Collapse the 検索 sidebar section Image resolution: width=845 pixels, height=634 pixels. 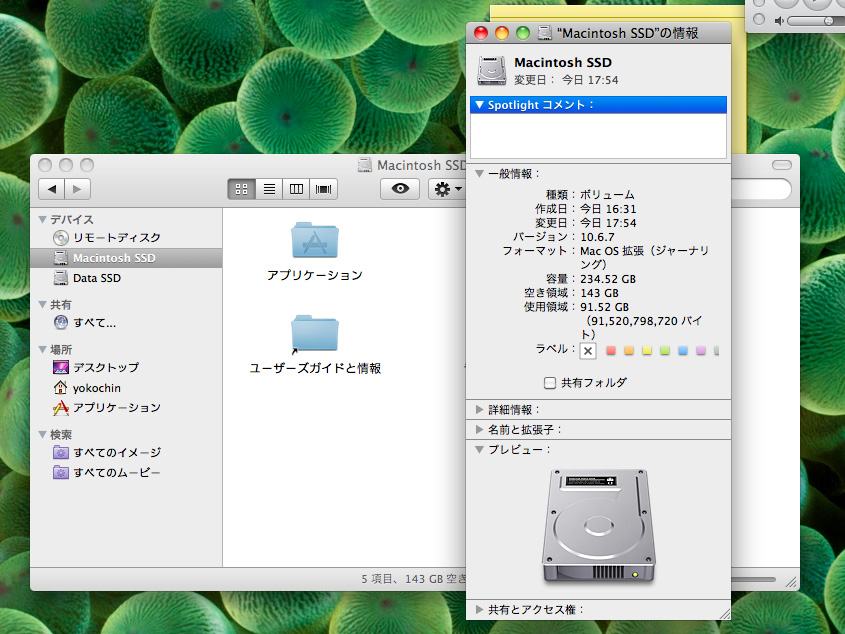tap(43, 434)
